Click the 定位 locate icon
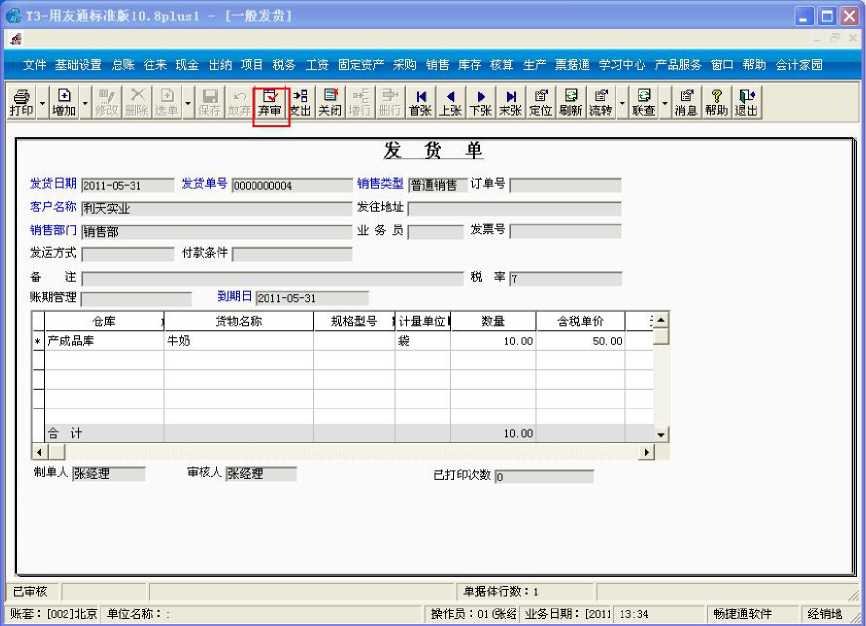The width and height of the screenshot is (866, 626). (x=541, y=103)
